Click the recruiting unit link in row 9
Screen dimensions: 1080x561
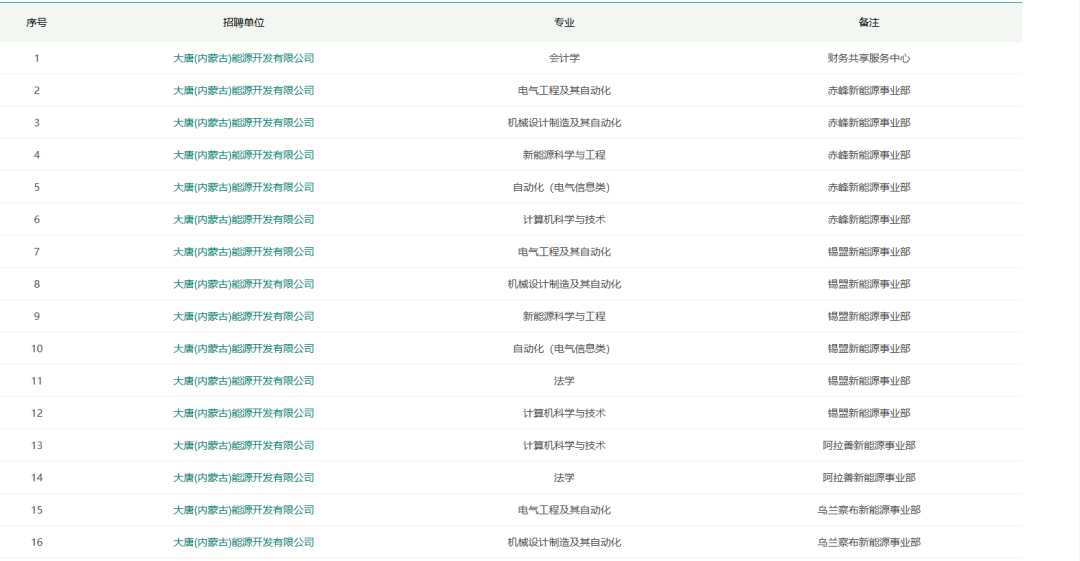243,317
